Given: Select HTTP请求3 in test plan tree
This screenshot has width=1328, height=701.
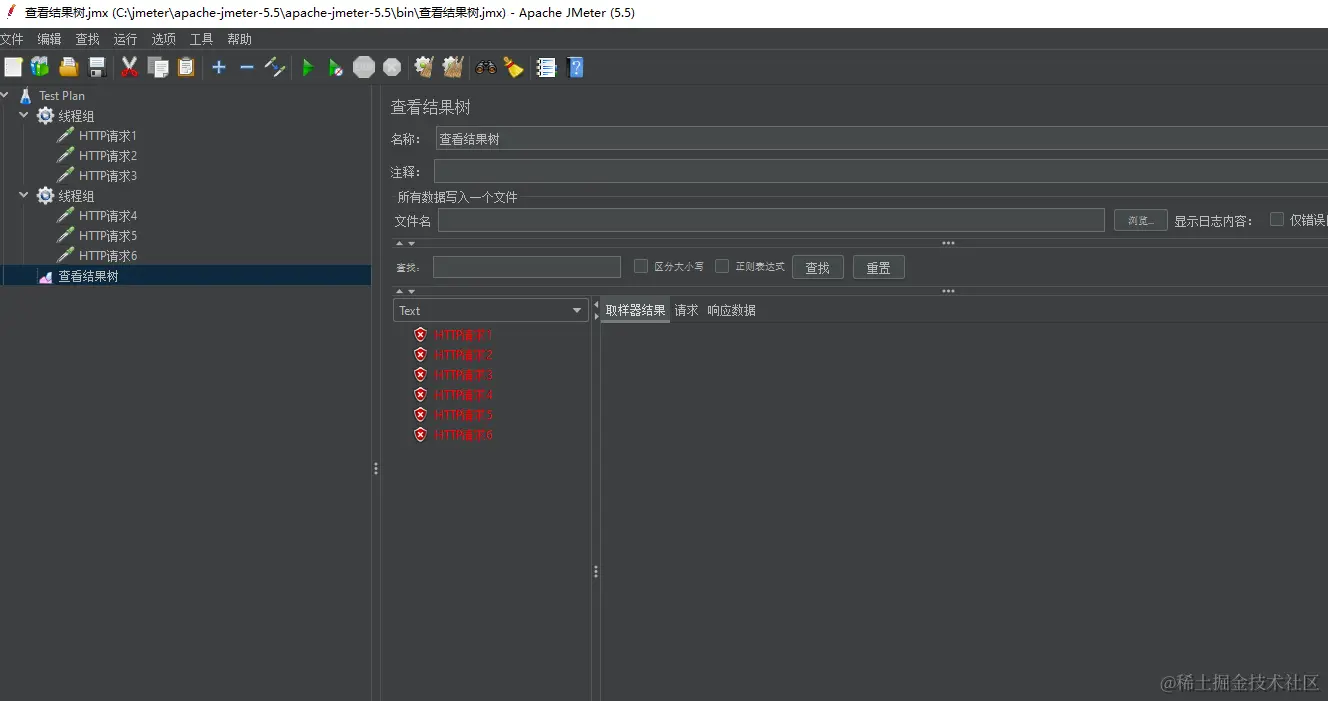Looking at the screenshot, I should (108, 176).
